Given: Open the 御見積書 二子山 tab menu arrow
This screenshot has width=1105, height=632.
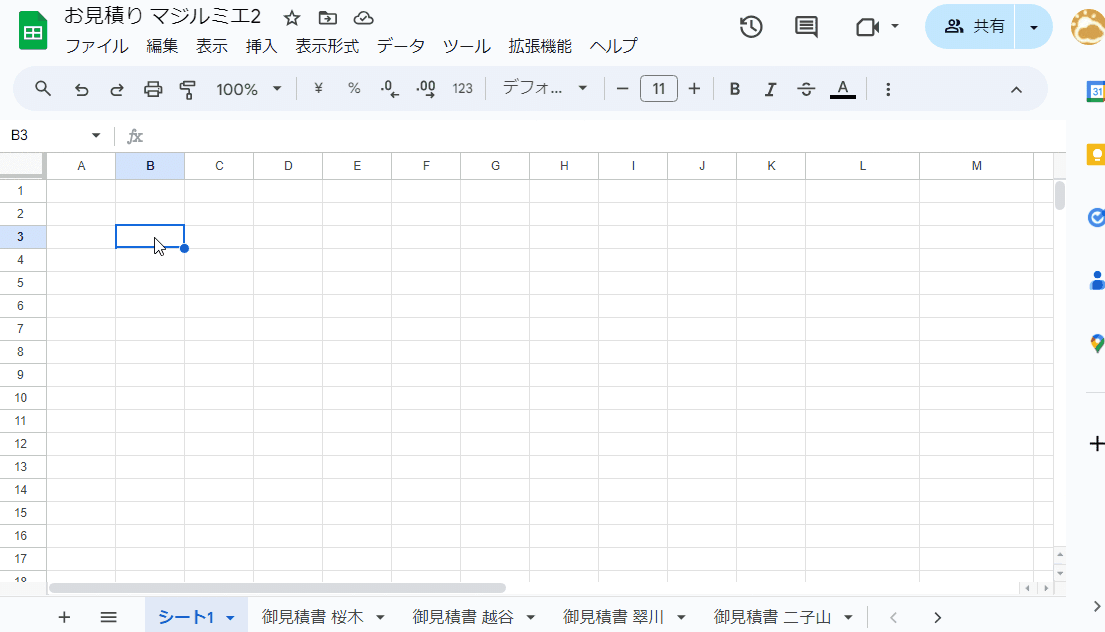Looking at the screenshot, I should [x=848, y=617].
